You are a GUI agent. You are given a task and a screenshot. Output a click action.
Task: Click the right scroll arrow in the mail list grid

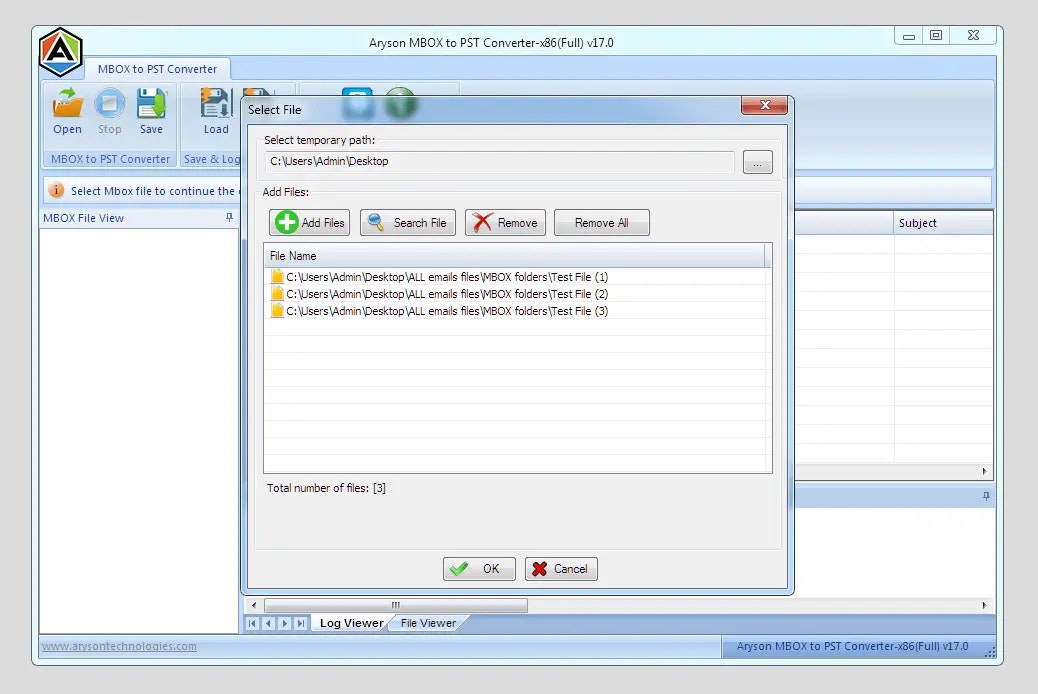point(984,471)
